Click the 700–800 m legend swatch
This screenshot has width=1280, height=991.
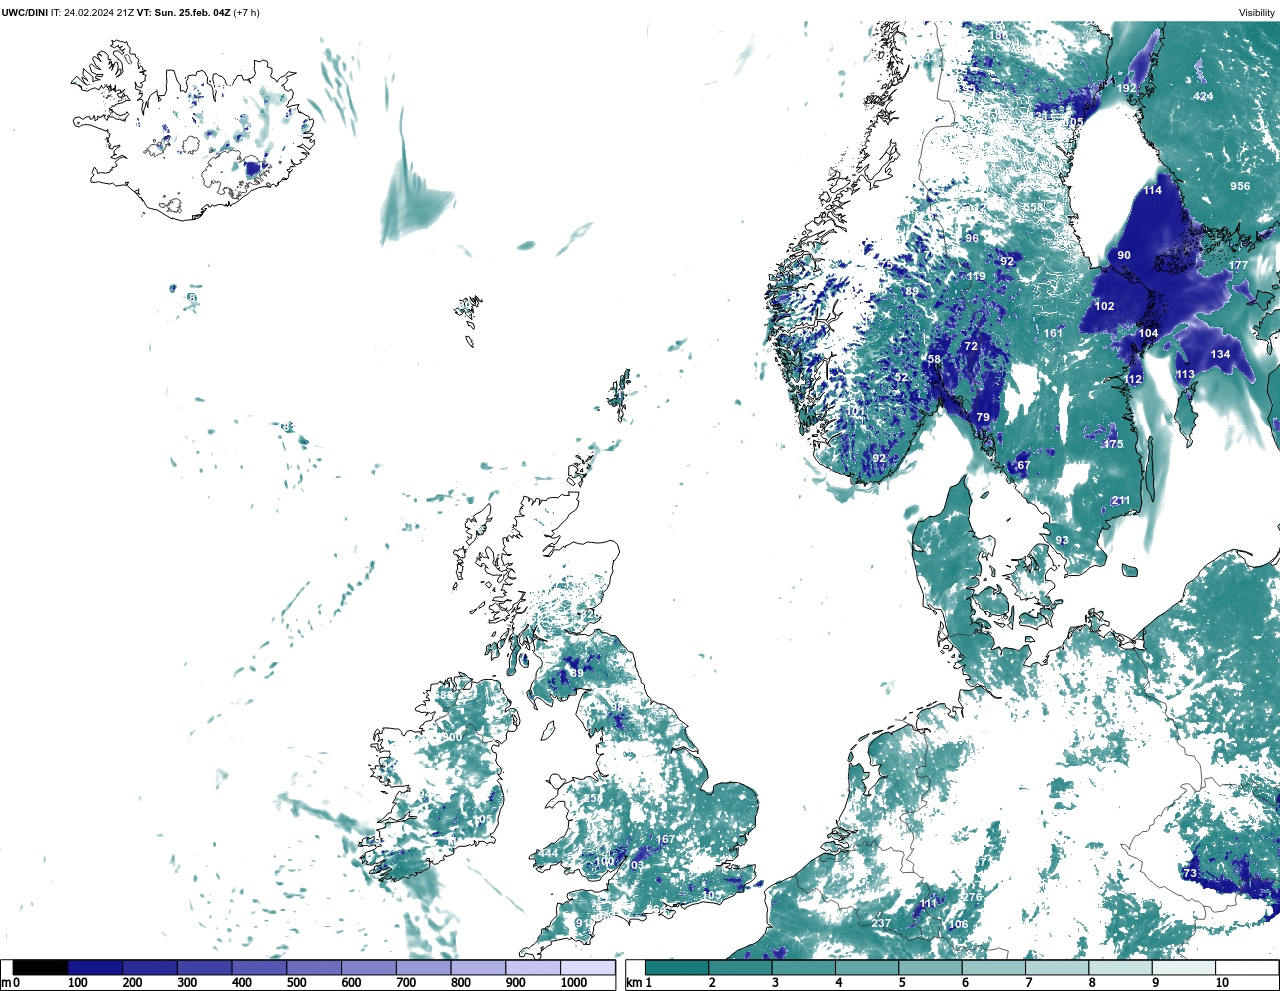424,967
